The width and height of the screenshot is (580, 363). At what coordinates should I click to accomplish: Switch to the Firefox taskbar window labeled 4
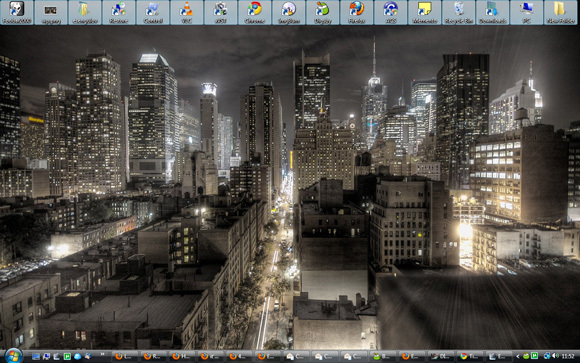click(x=238, y=356)
